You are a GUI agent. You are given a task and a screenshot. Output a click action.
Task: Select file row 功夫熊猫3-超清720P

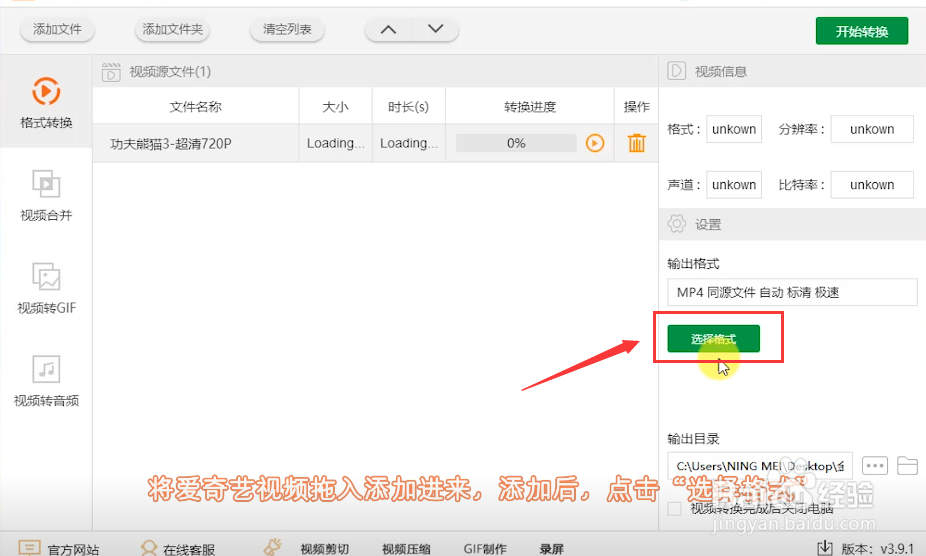tap(375, 143)
